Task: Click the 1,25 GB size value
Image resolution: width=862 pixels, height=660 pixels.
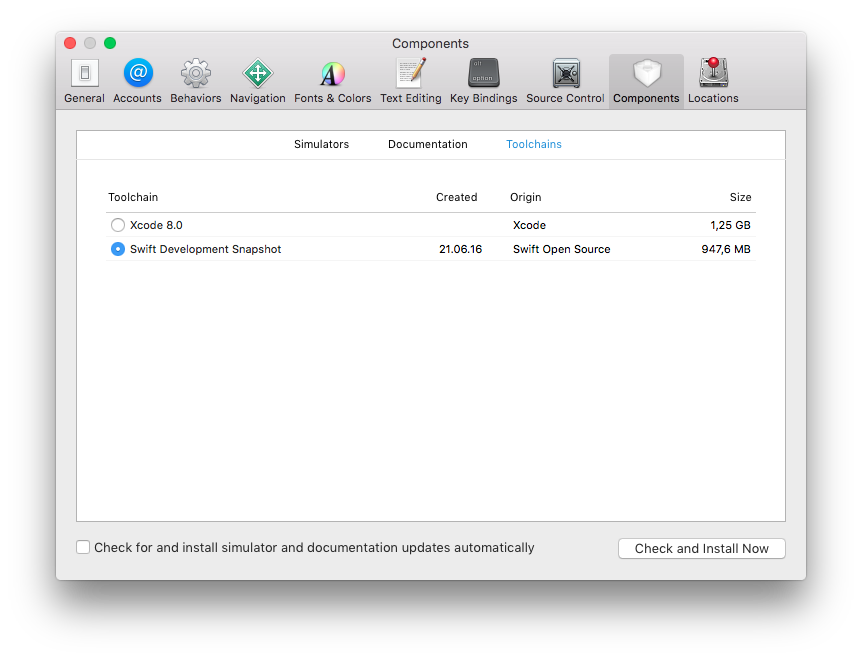Action: pyautogui.click(x=730, y=225)
